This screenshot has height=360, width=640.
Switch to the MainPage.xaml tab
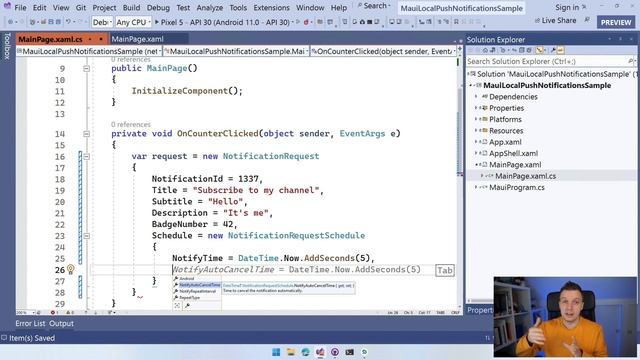[137, 39]
